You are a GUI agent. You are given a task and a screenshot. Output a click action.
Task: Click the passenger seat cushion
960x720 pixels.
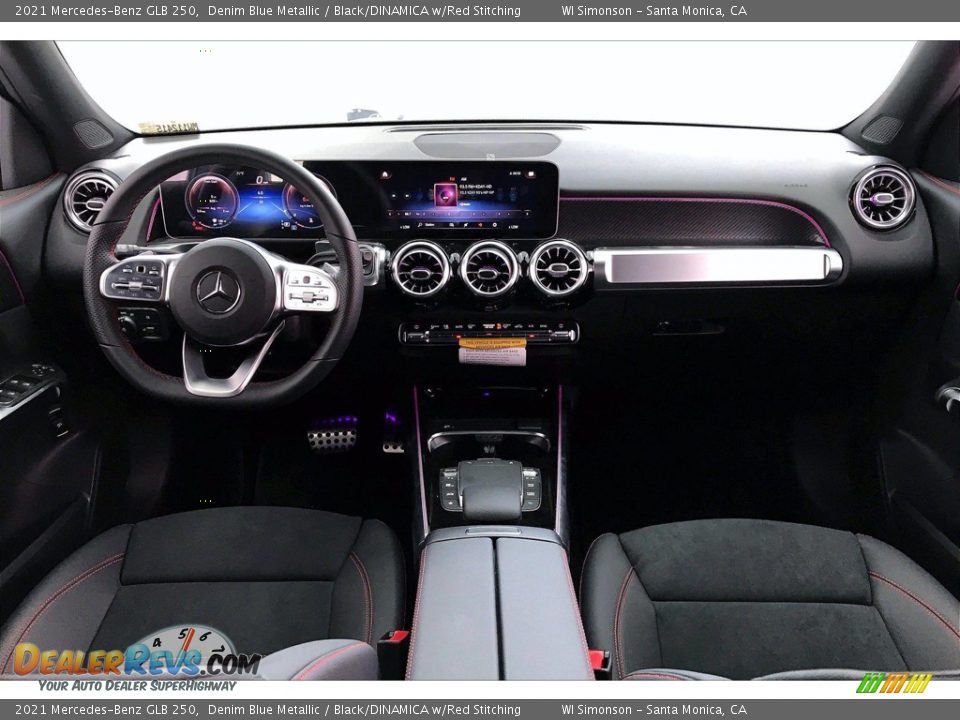coord(765,597)
